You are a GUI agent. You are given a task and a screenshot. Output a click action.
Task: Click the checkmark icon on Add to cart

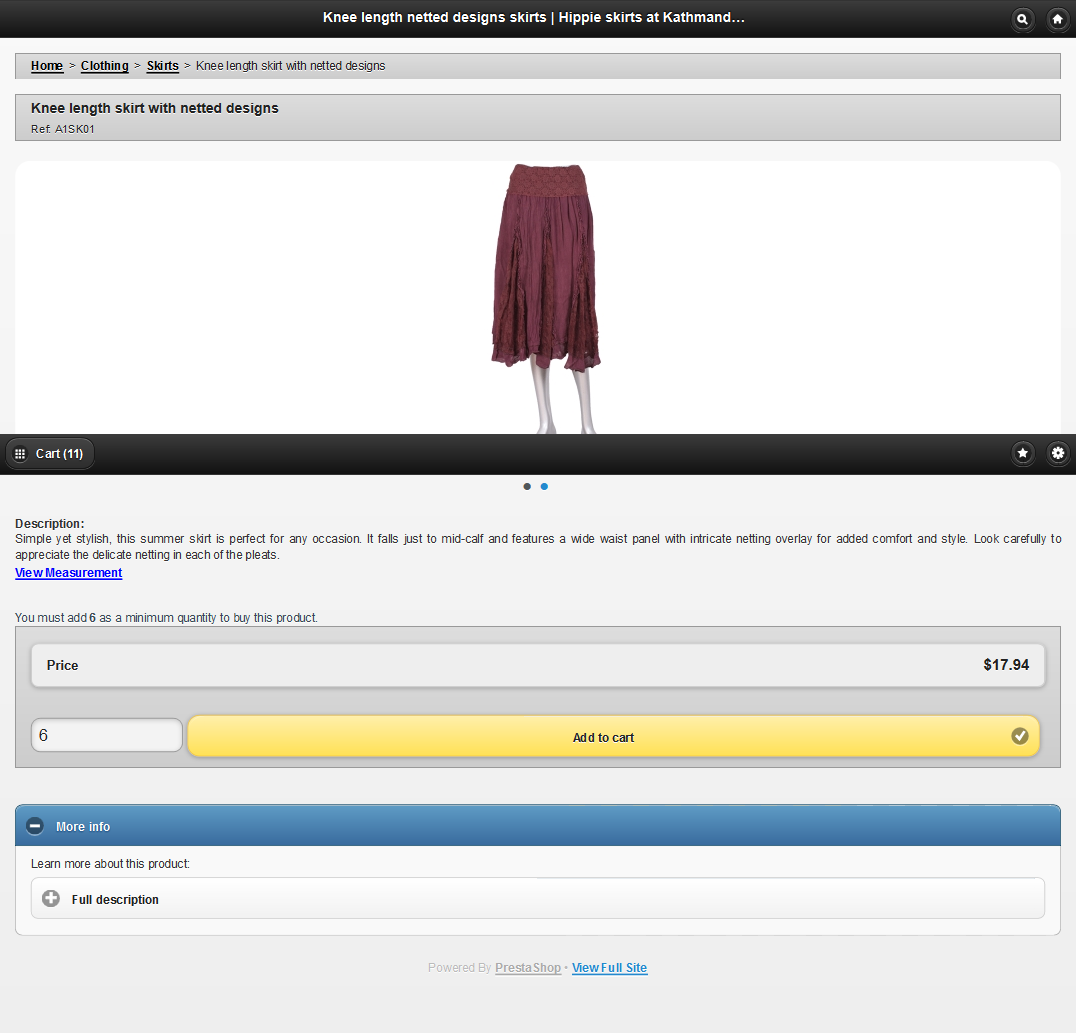click(x=1020, y=736)
